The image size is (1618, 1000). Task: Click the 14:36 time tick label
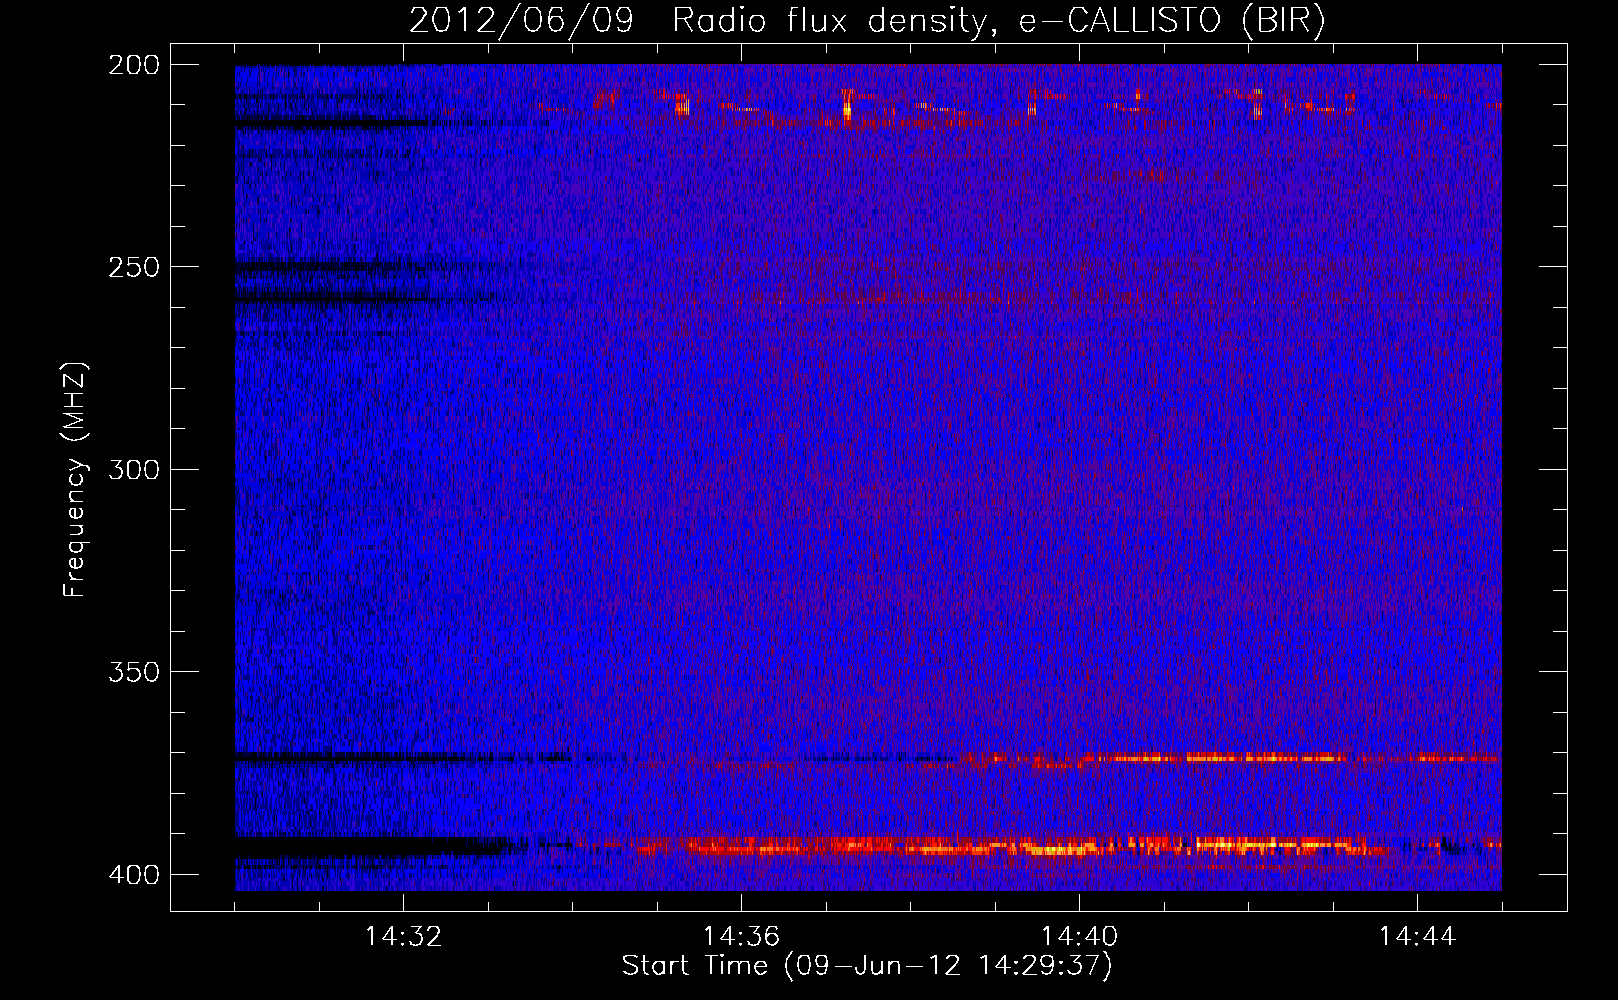(741, 936)
